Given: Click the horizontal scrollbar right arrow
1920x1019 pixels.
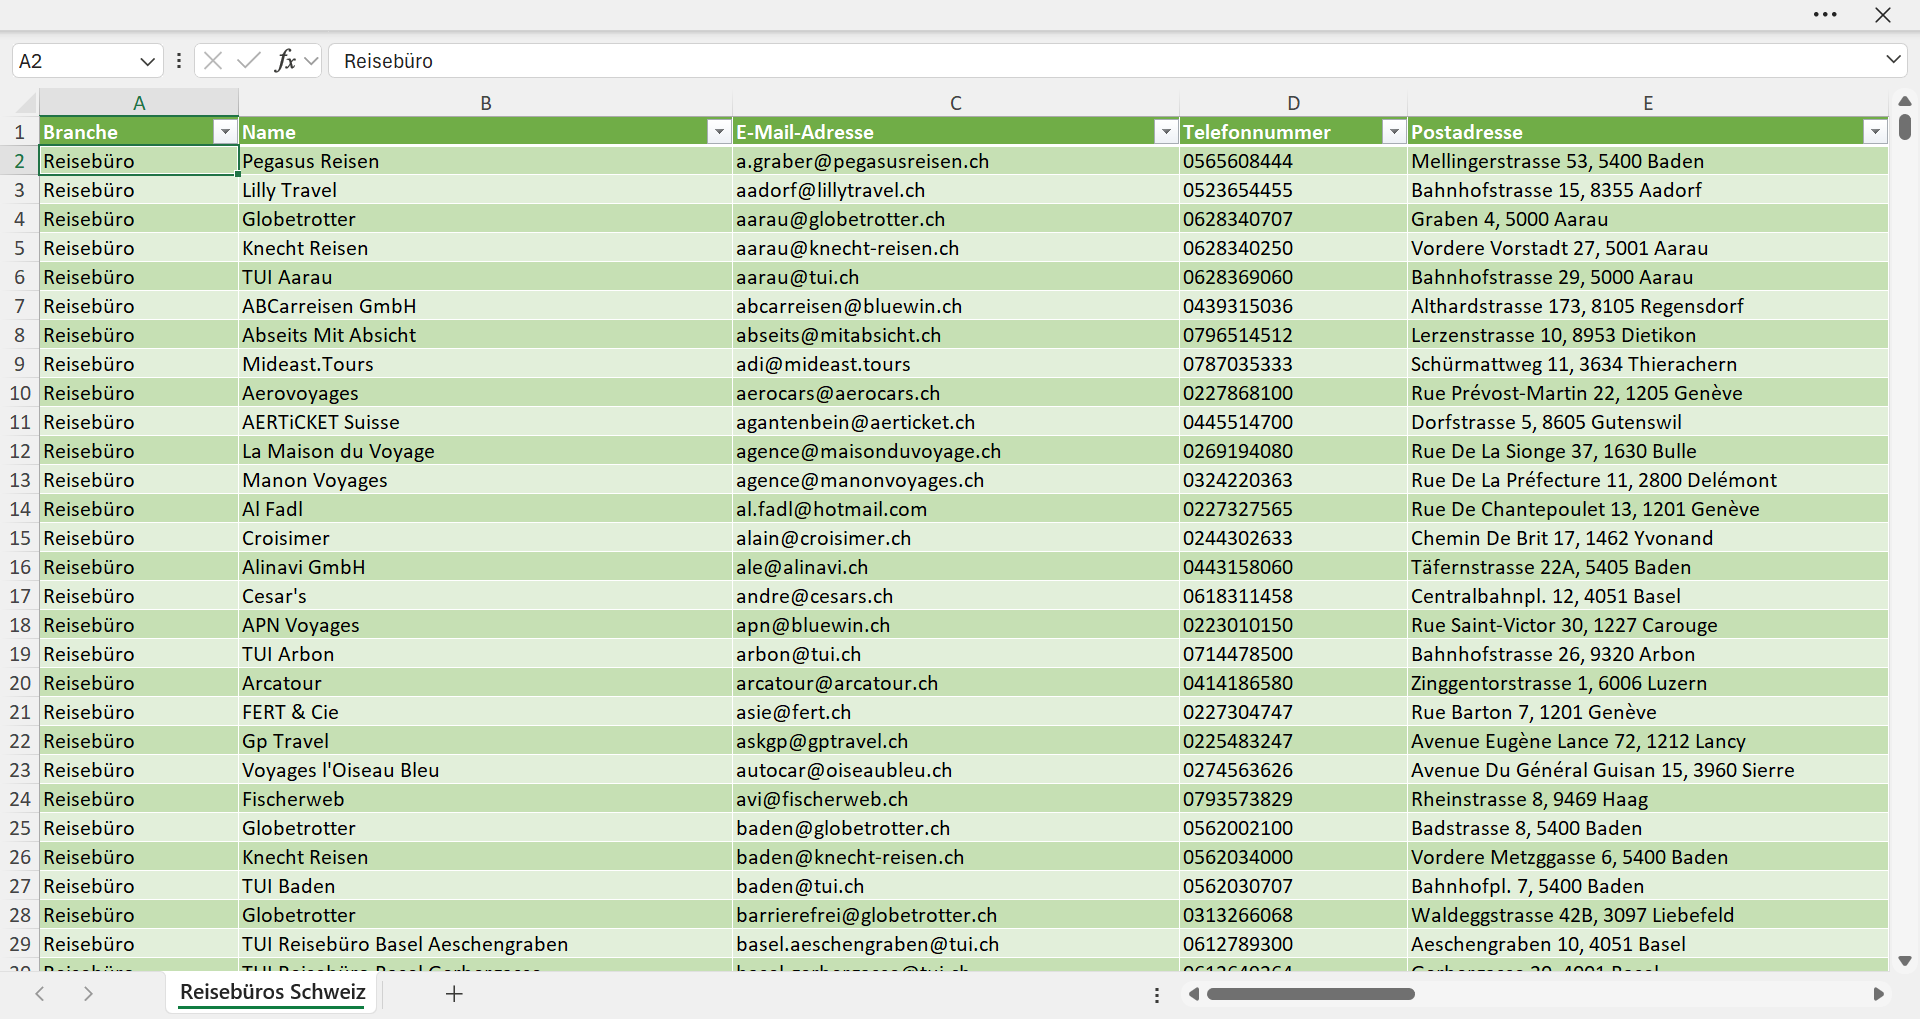Looking at the screenshot, I should [x=1879, y=994].
